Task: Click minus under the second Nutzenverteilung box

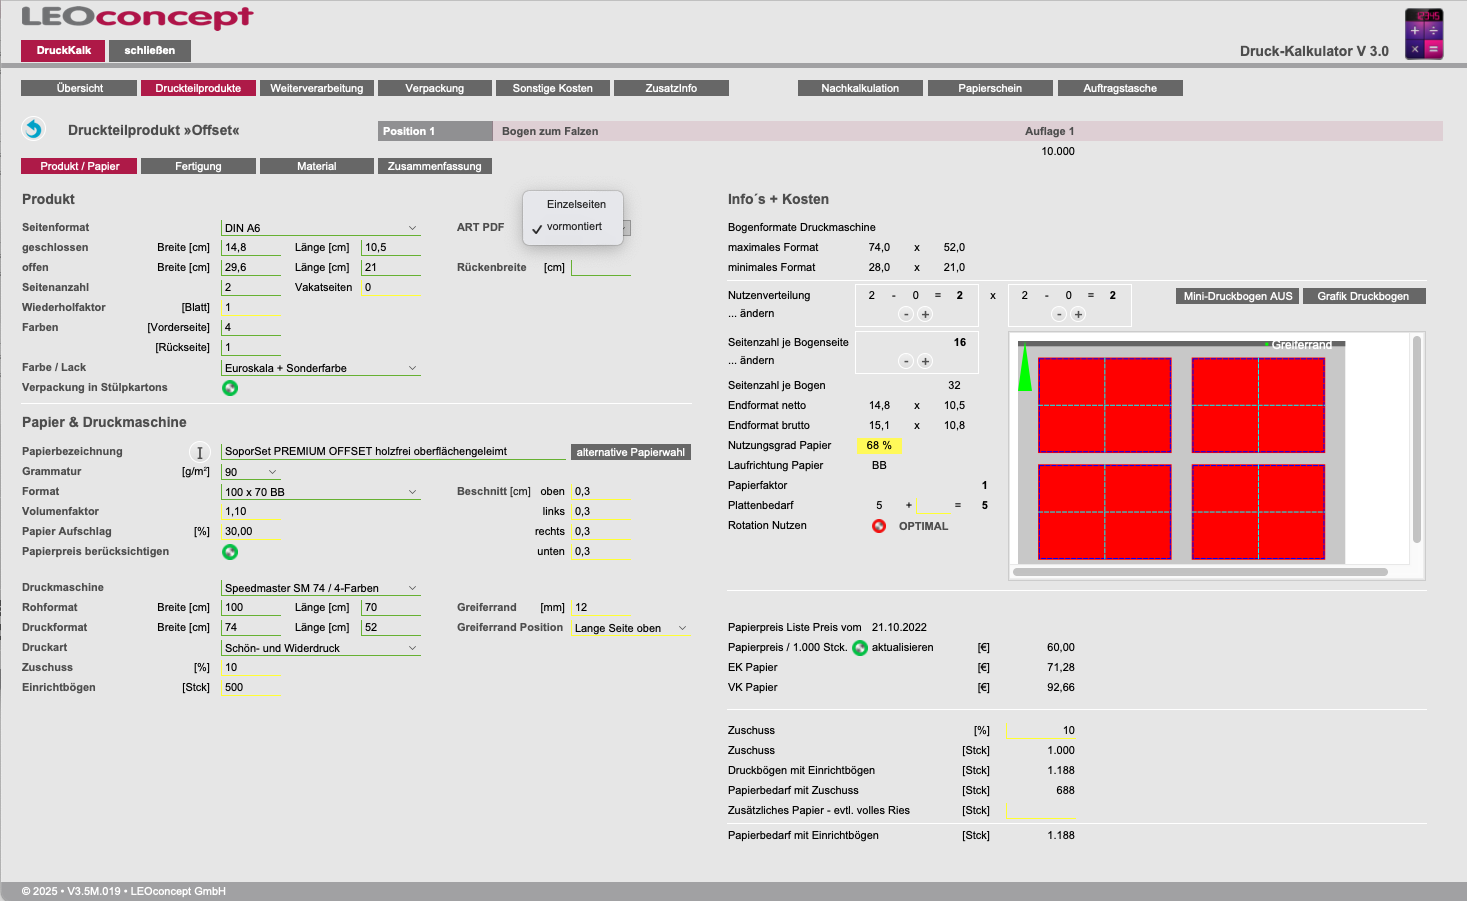Action: click(1059, 315)
